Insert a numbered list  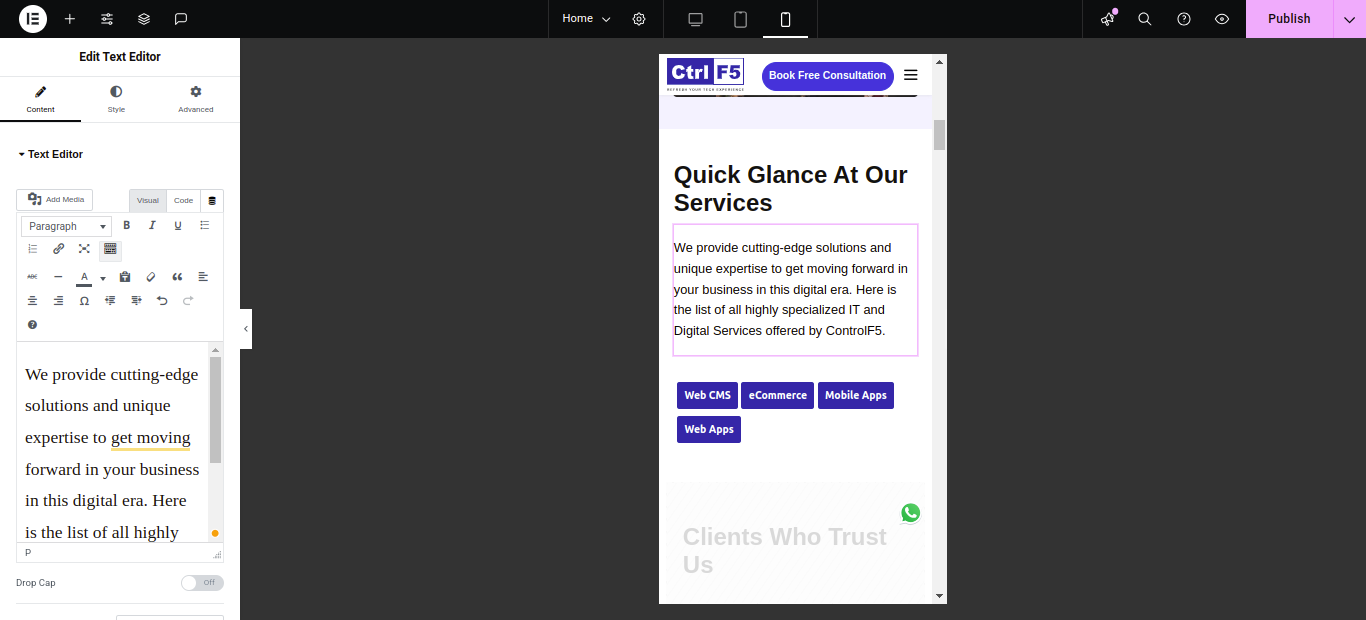pos(32,249)
